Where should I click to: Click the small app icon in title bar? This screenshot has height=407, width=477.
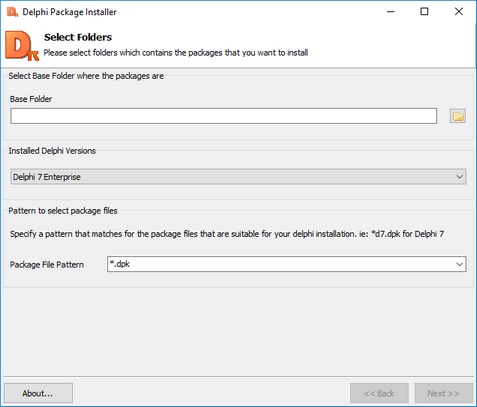point(12,12)
